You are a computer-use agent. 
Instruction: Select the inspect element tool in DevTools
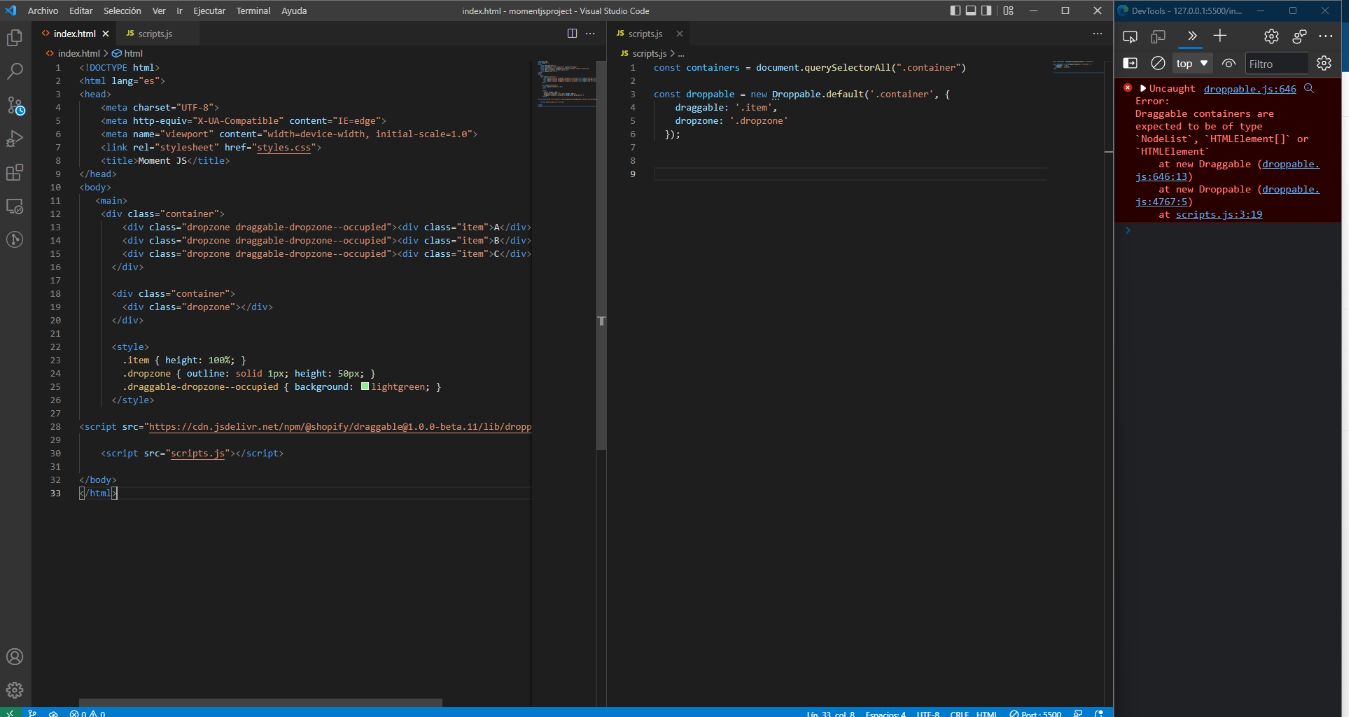pos(1129,36)
